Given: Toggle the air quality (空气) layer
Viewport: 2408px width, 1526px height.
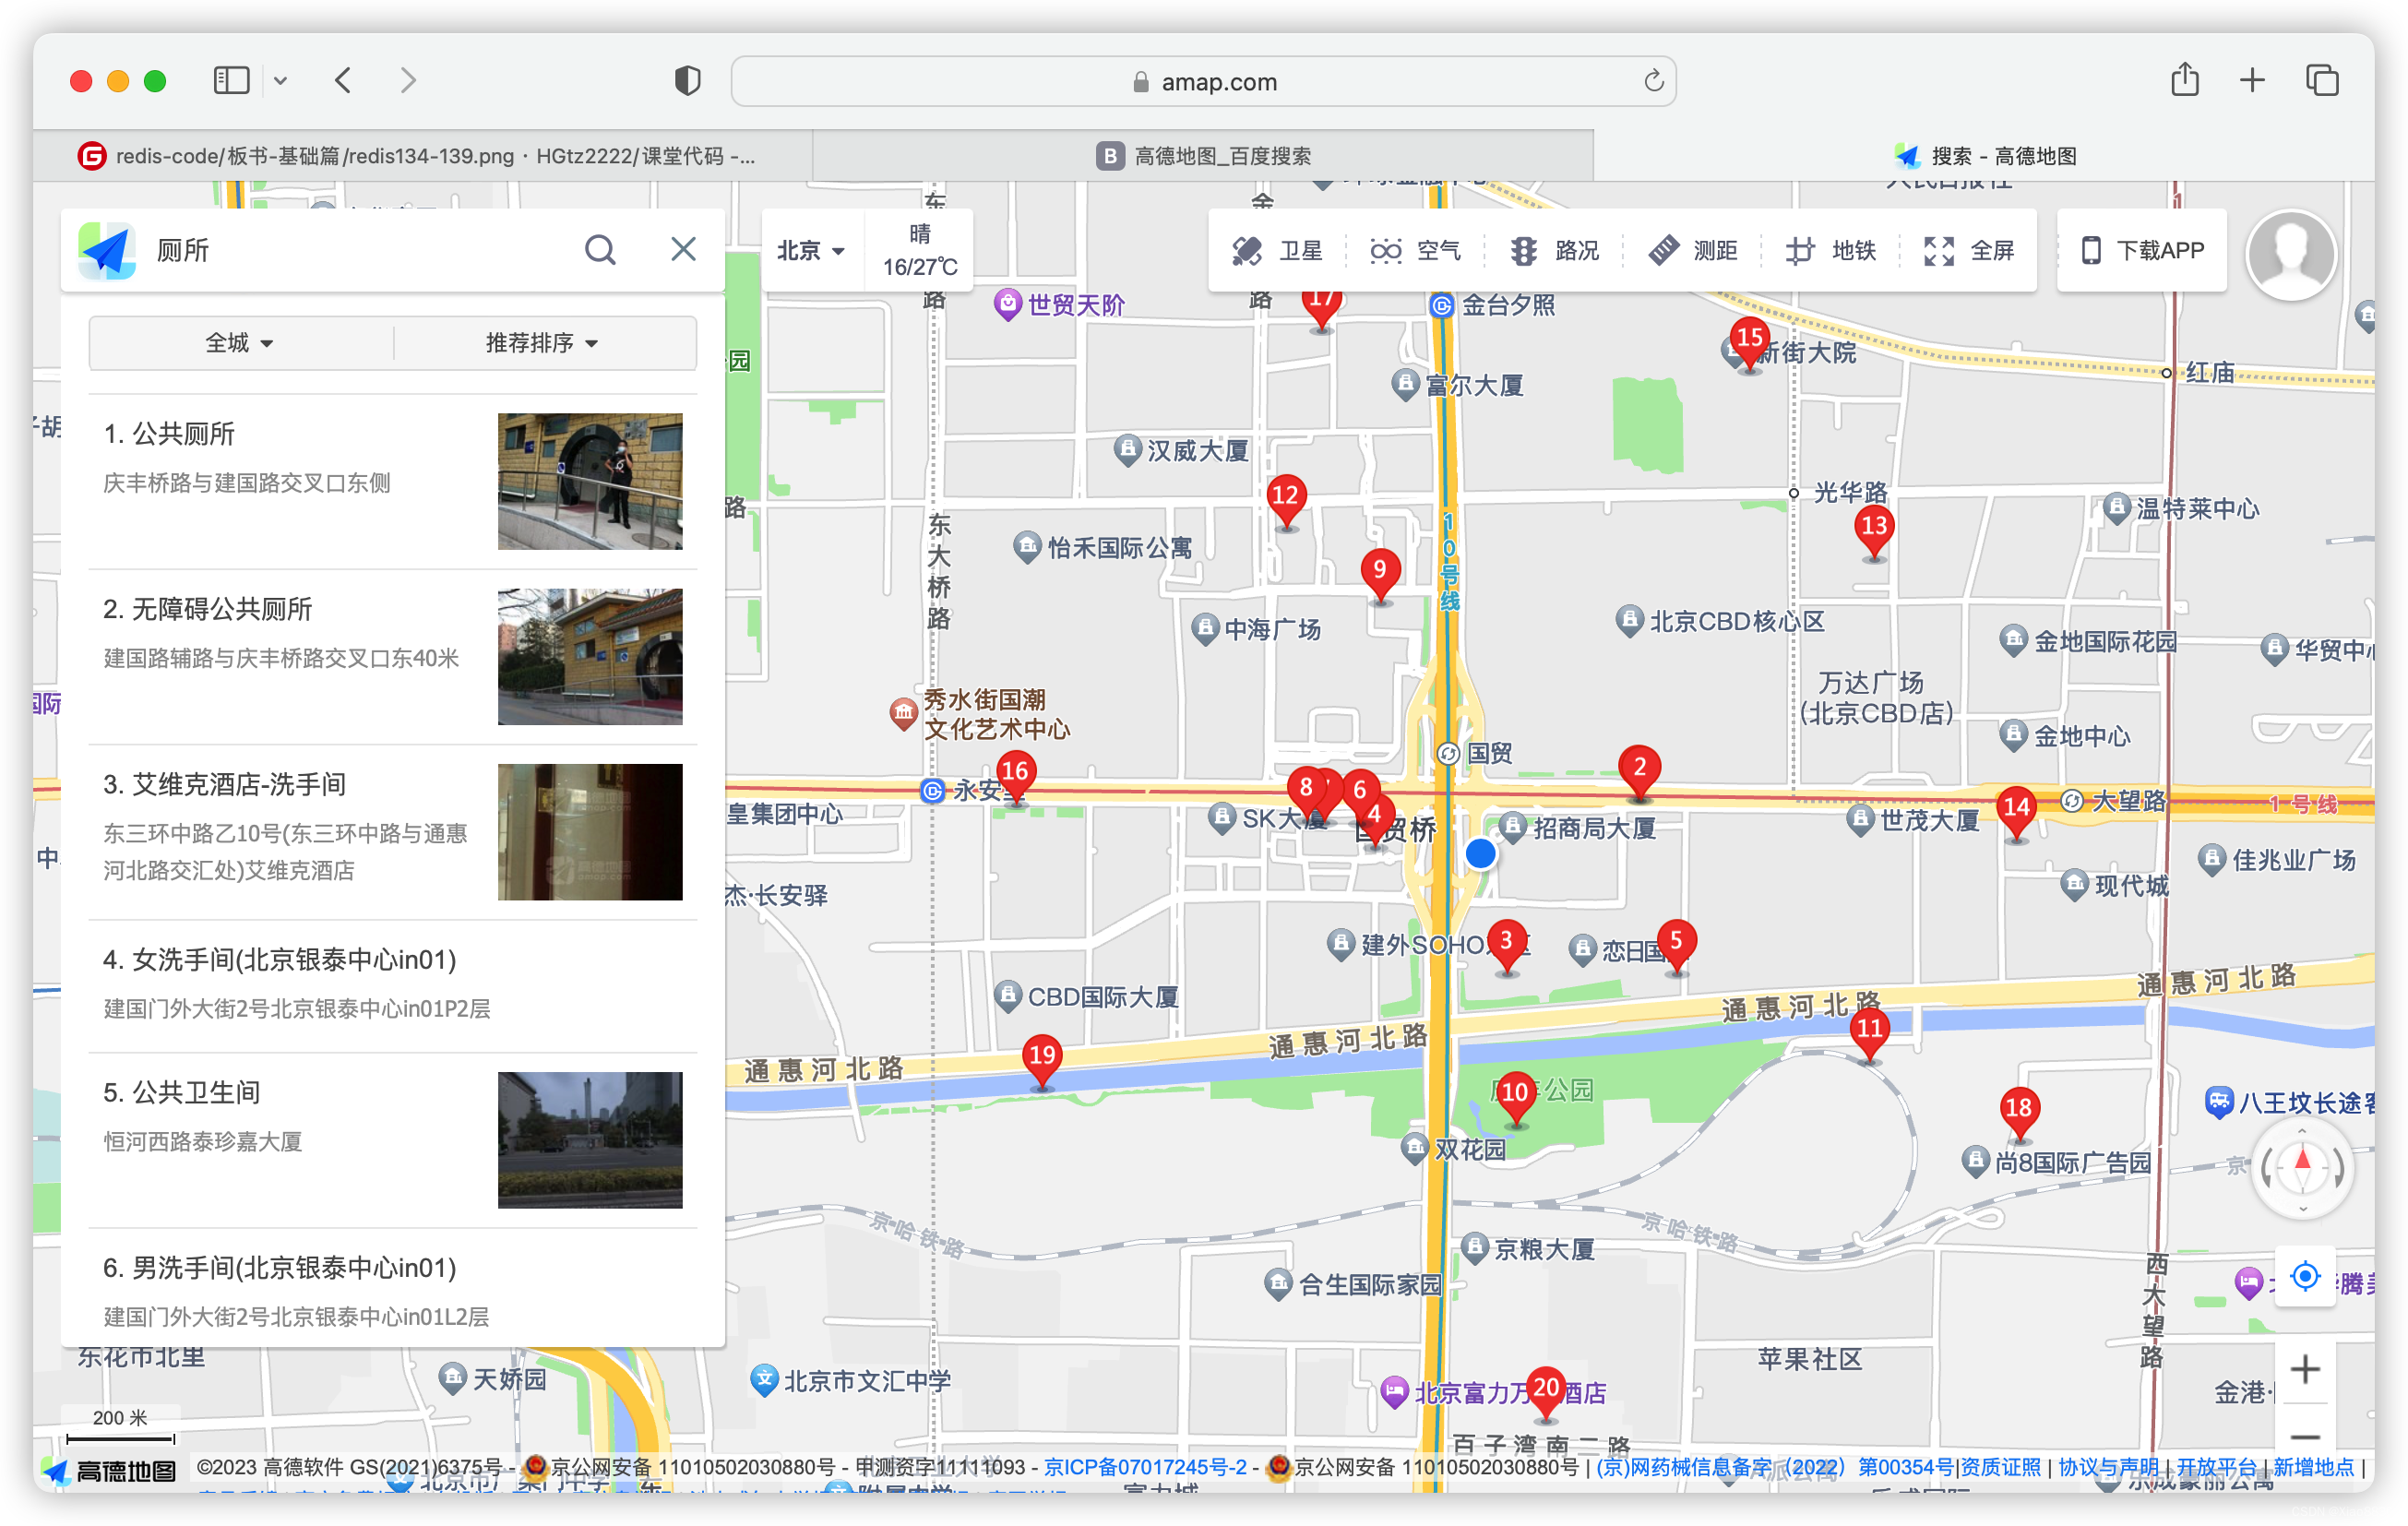Looking at the screenshot, I should coord(1415,250).
